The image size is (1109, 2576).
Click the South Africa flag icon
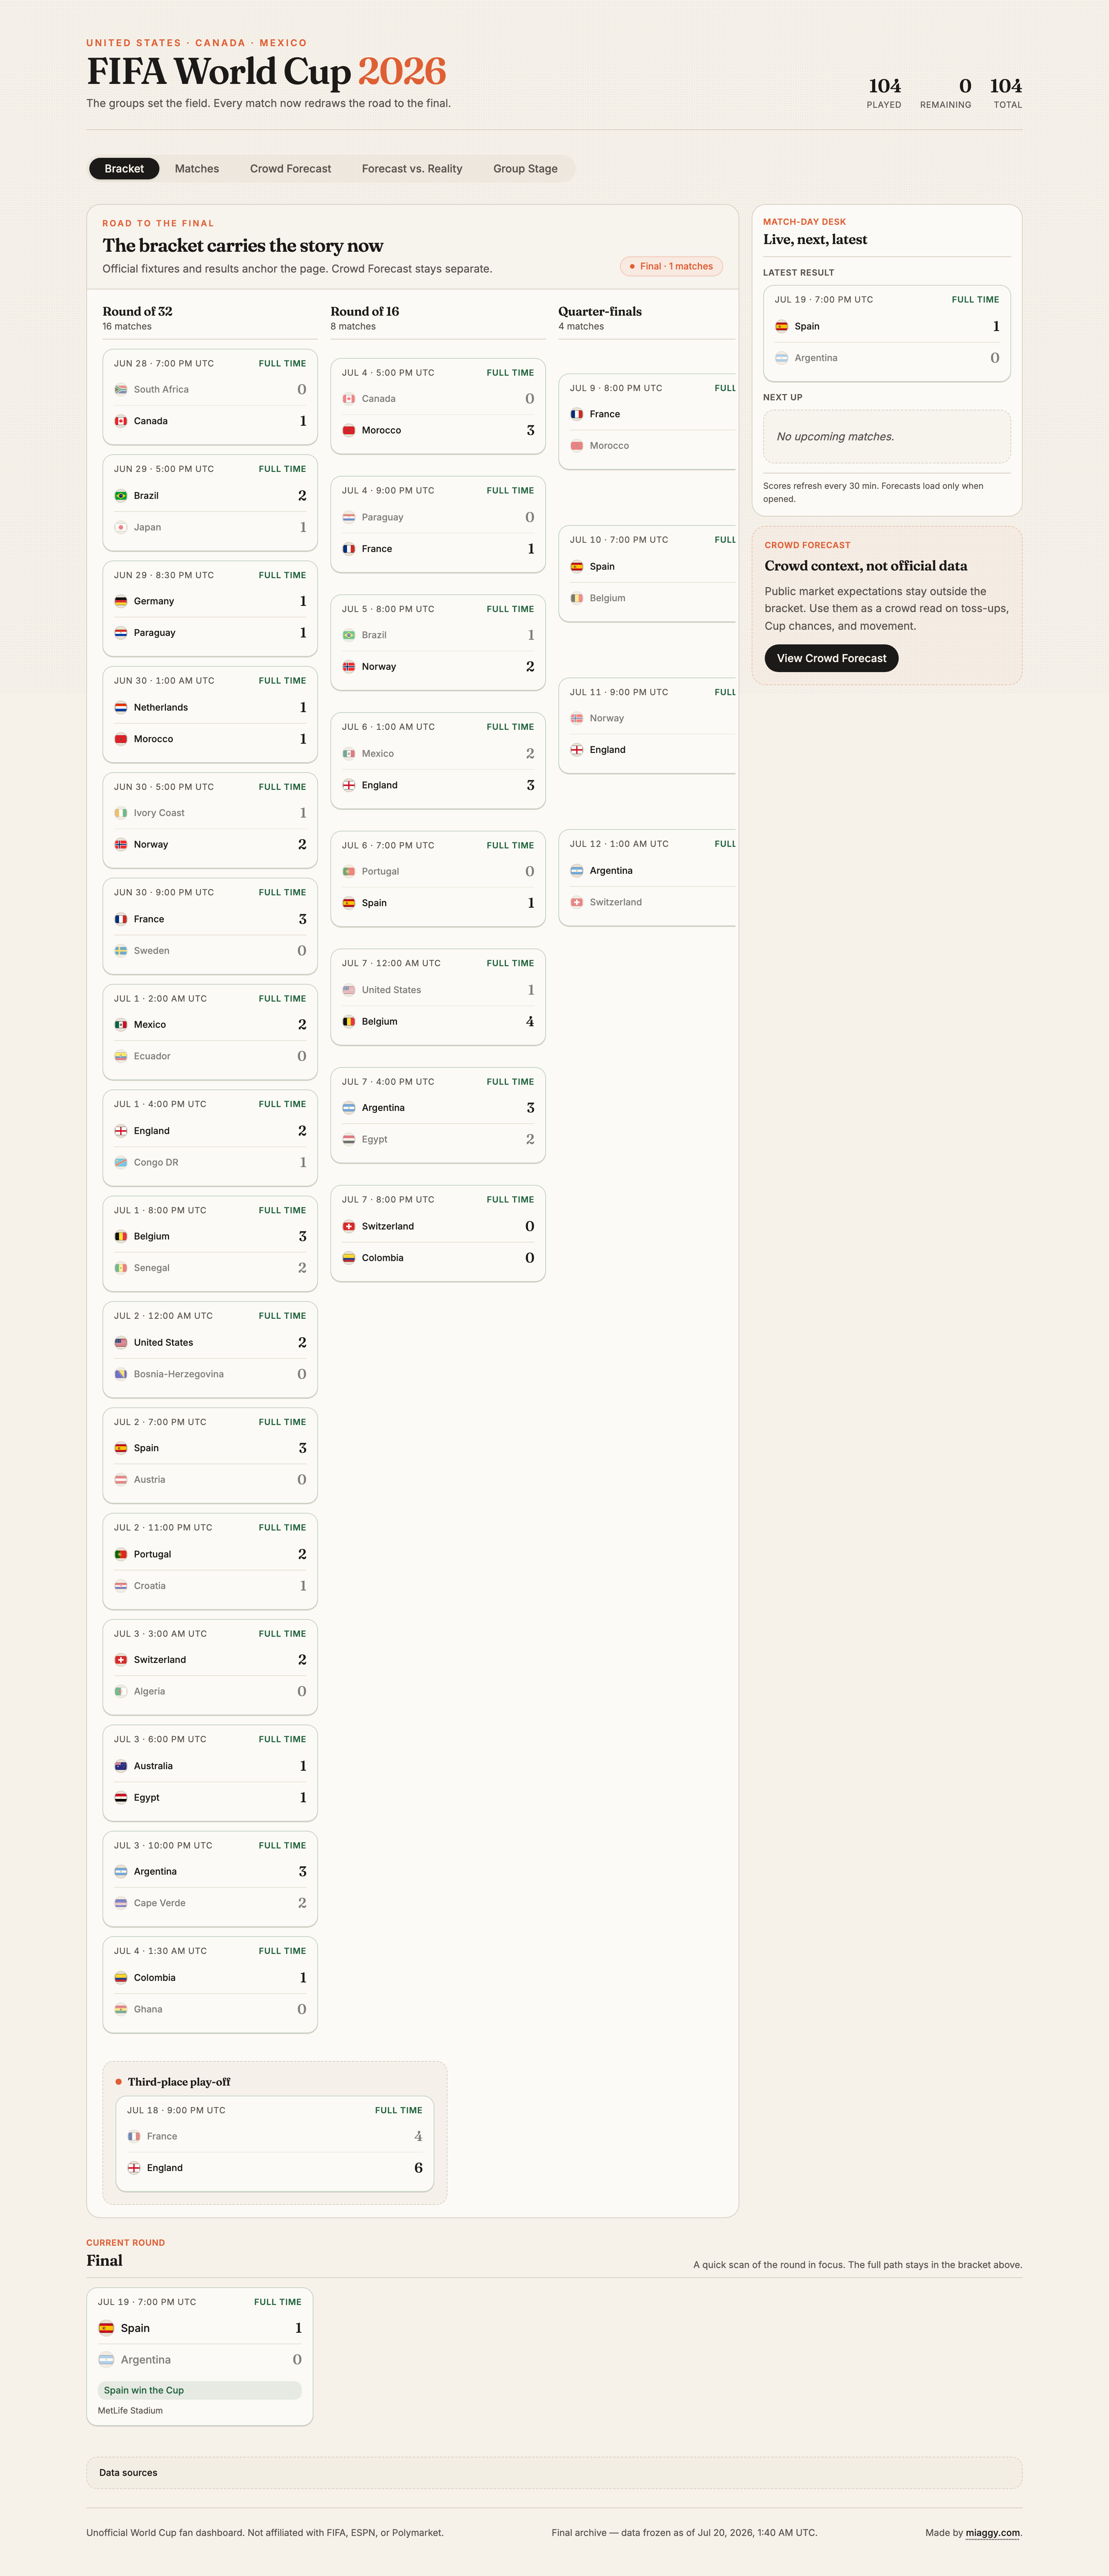click(121, 389)
